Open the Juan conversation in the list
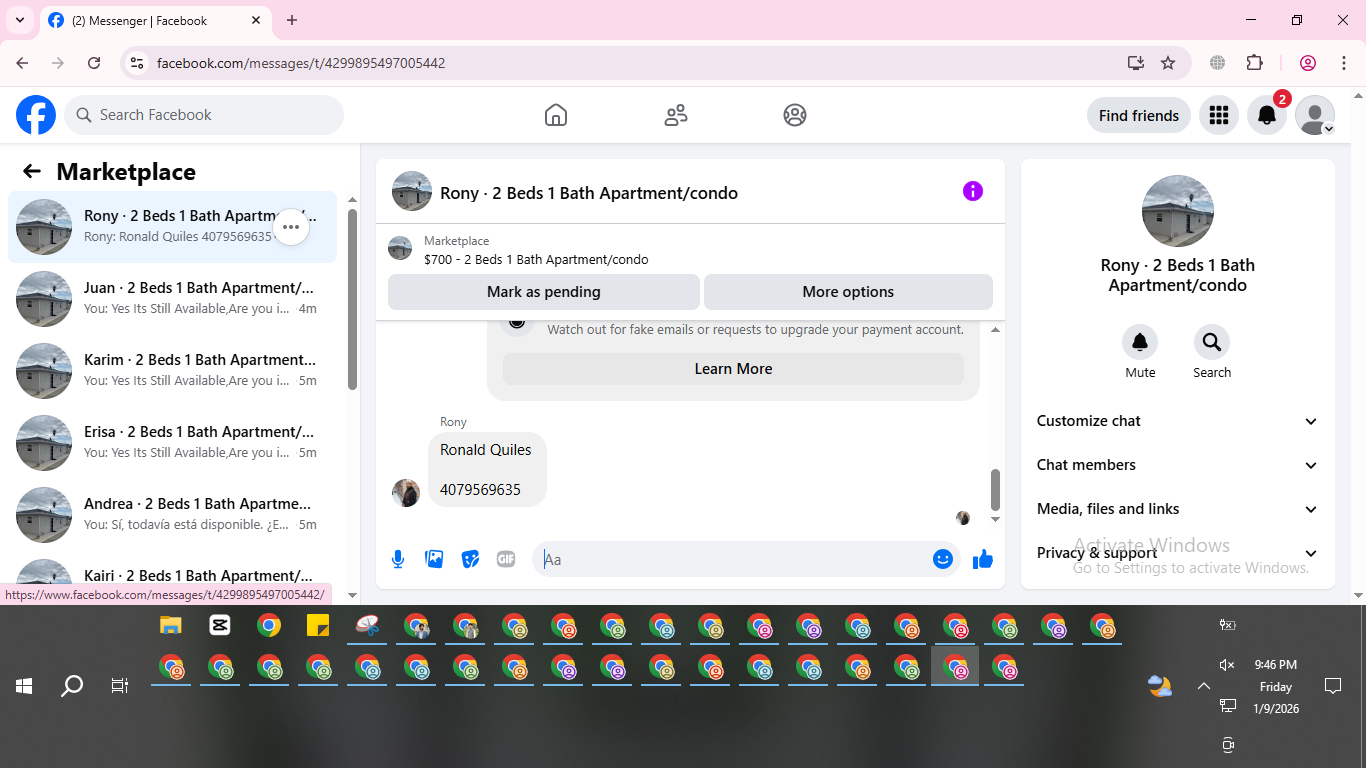 (172, 299)
